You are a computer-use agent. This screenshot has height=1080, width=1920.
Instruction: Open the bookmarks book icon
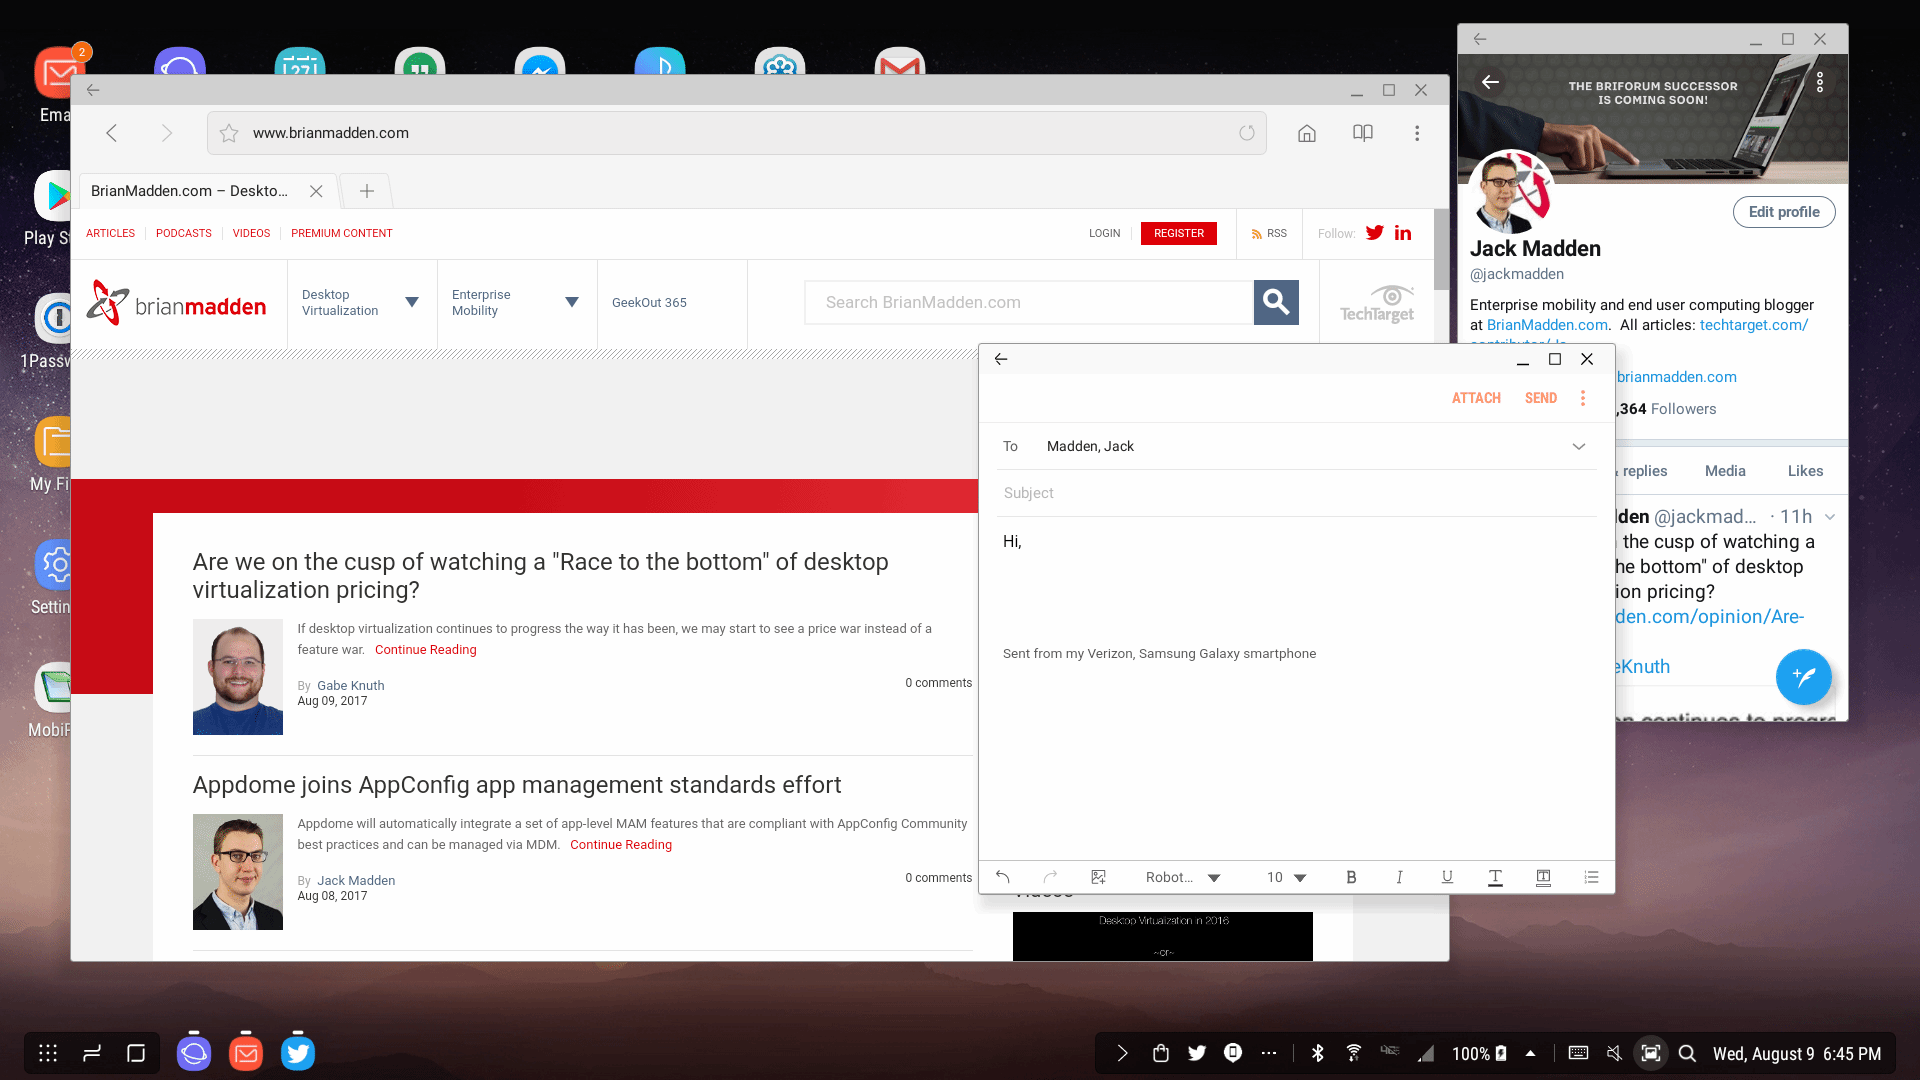1363,133
